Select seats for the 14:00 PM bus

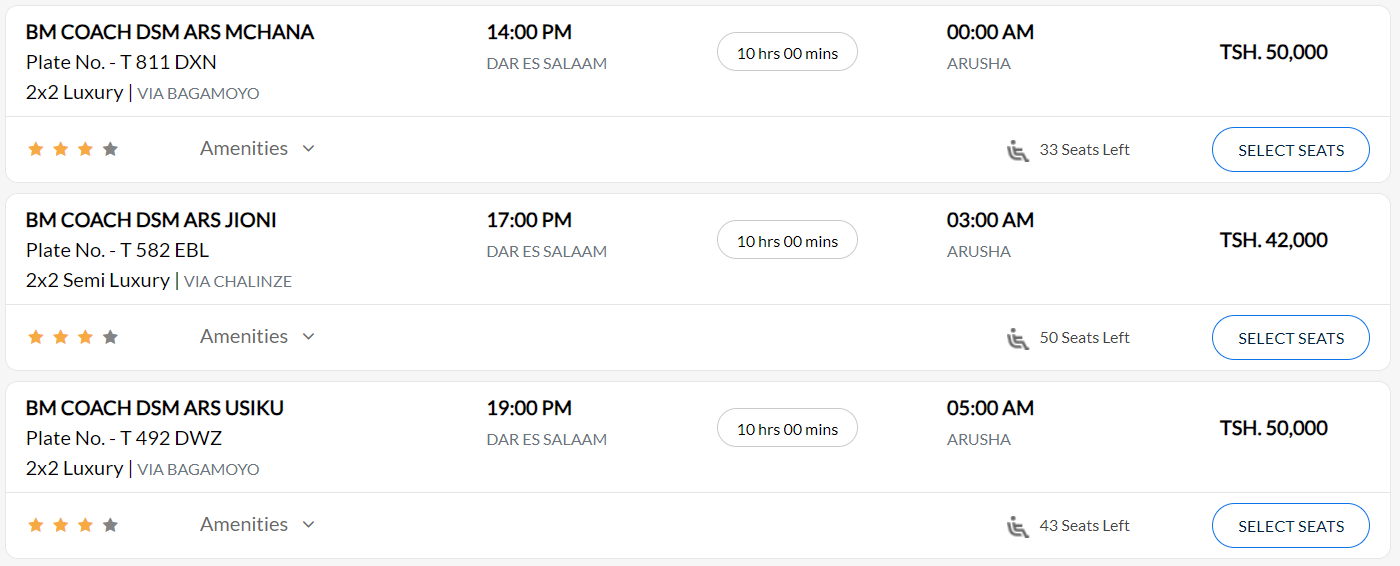[1291, 150]
